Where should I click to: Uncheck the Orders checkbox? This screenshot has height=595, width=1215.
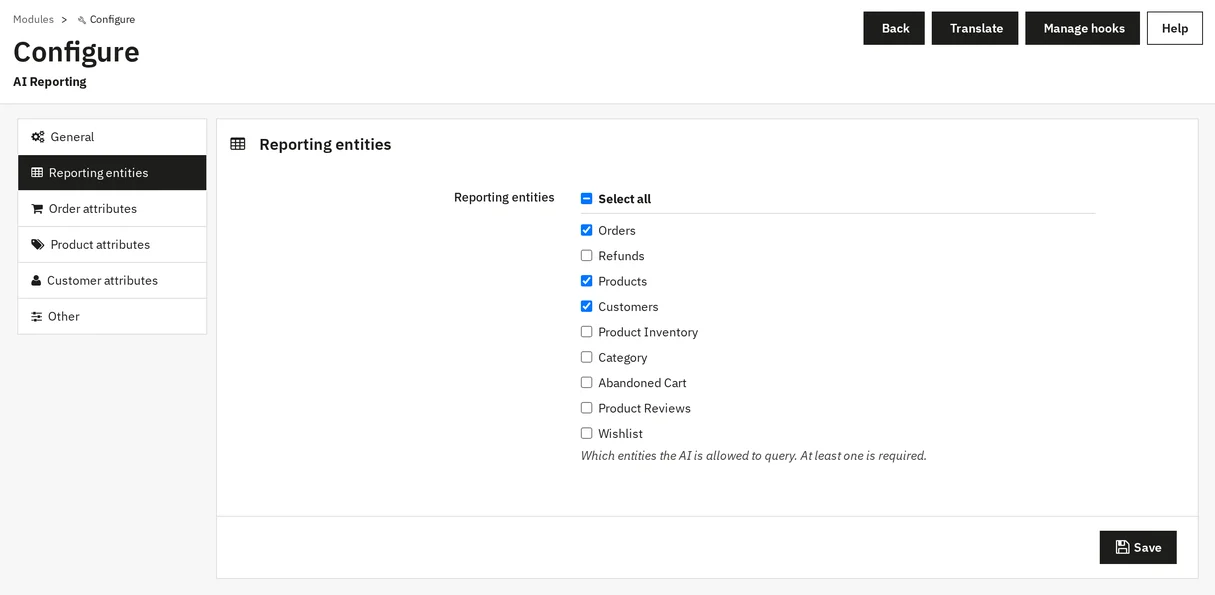point(587,230)
